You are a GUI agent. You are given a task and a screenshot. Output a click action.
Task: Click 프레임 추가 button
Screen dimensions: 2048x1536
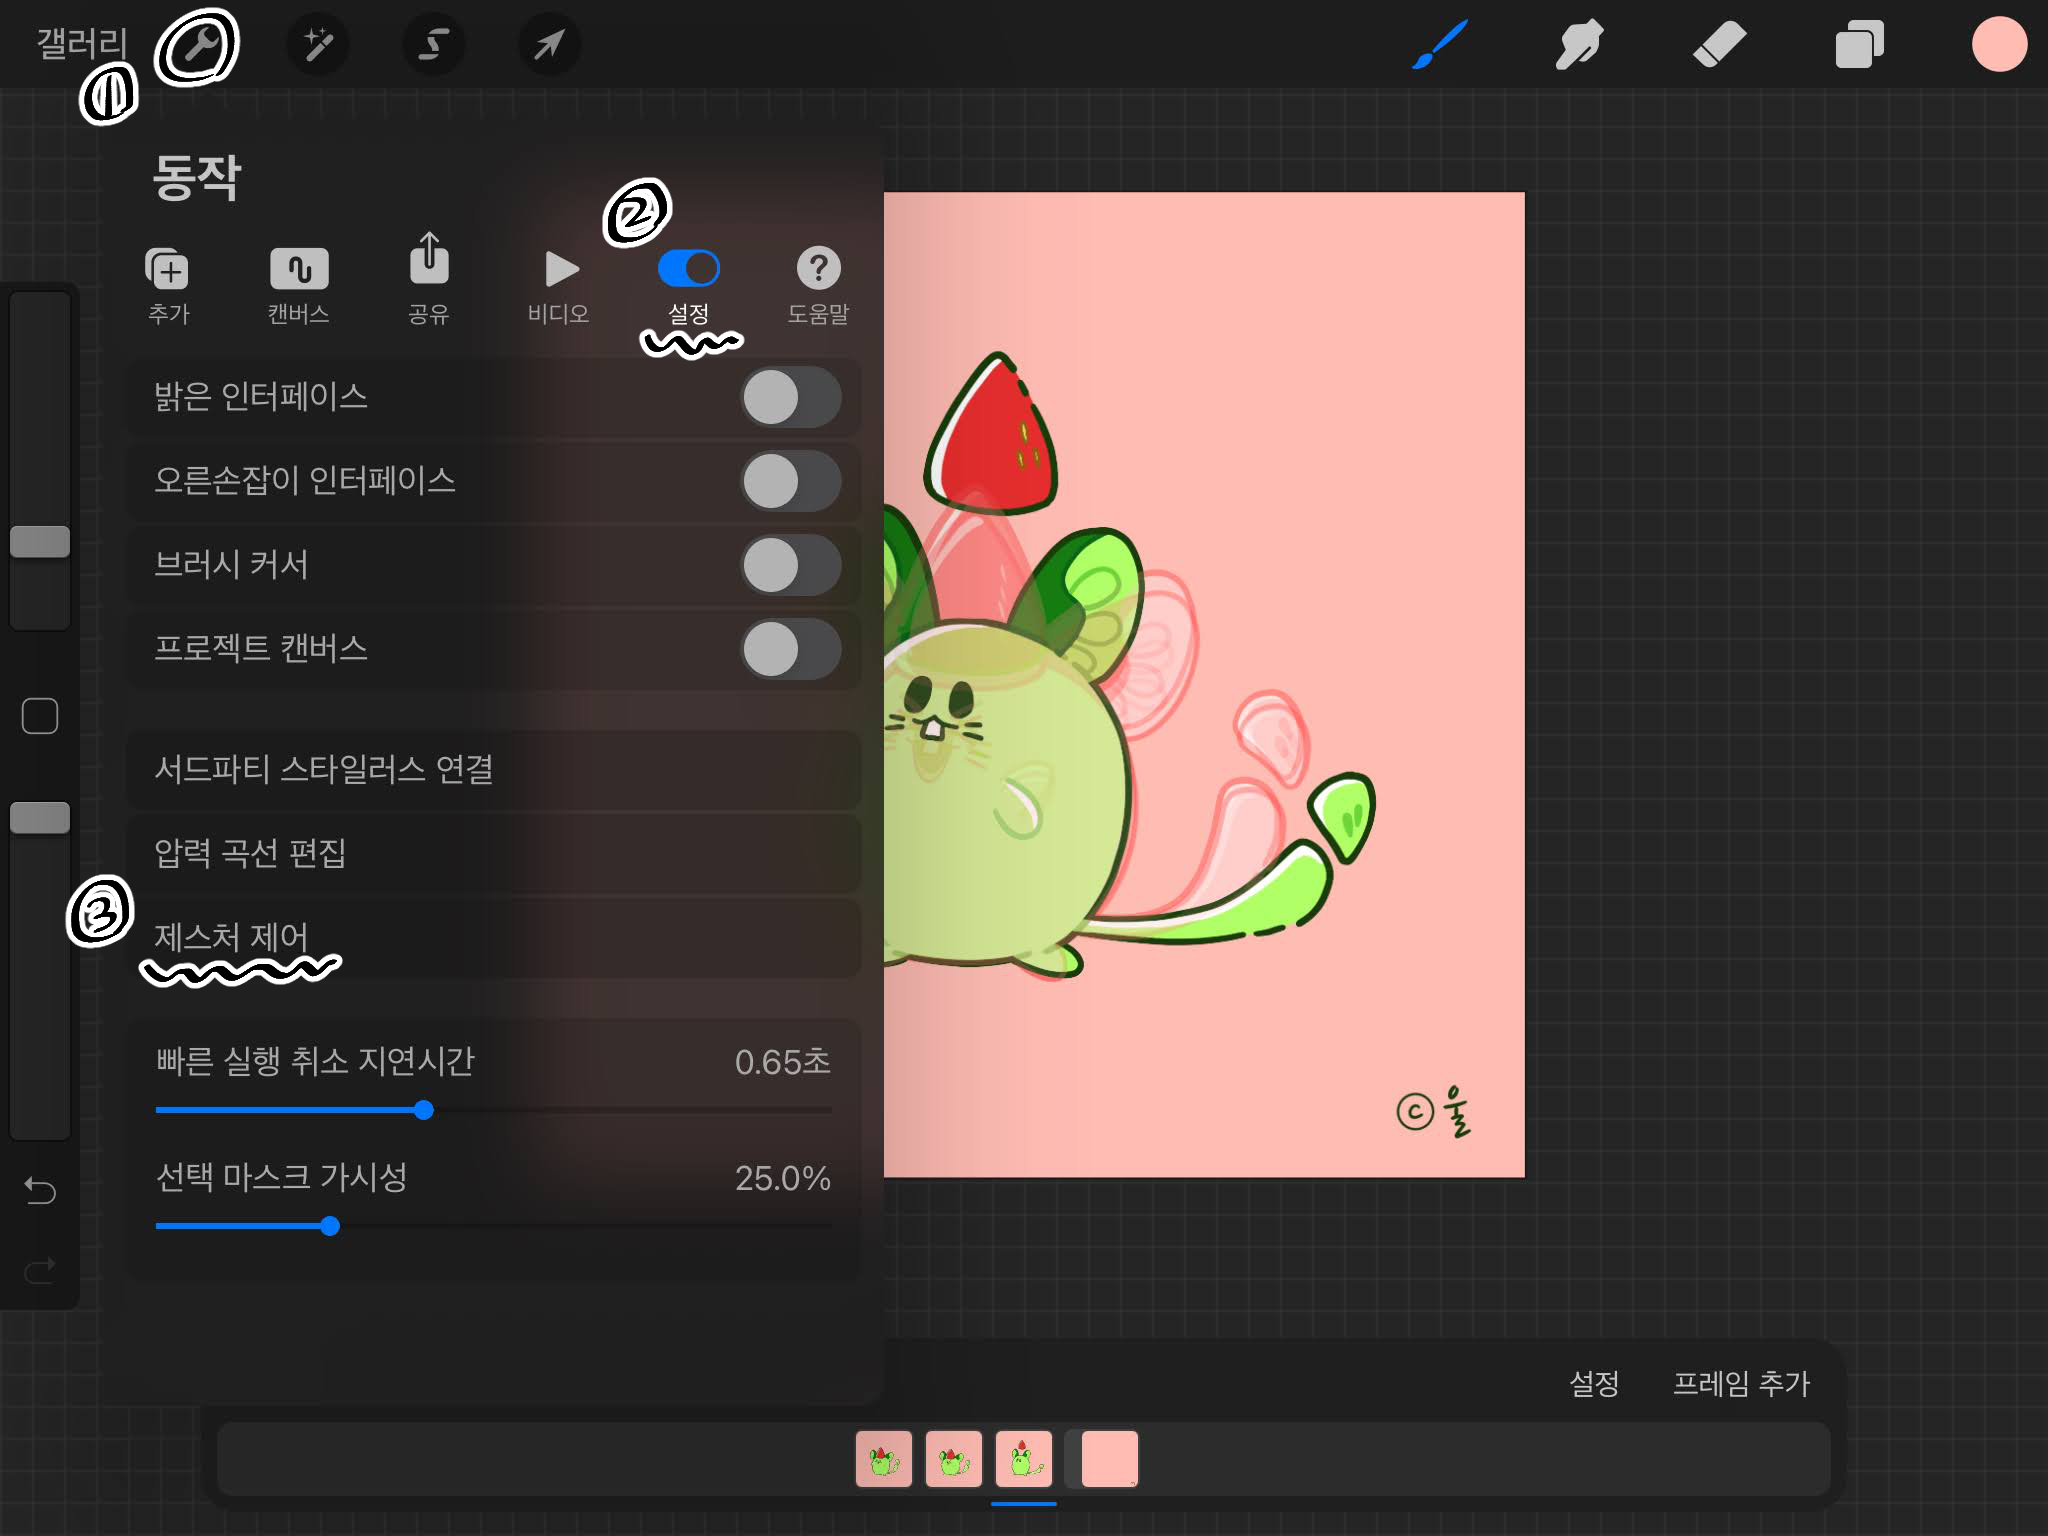coord(1741,1383)
